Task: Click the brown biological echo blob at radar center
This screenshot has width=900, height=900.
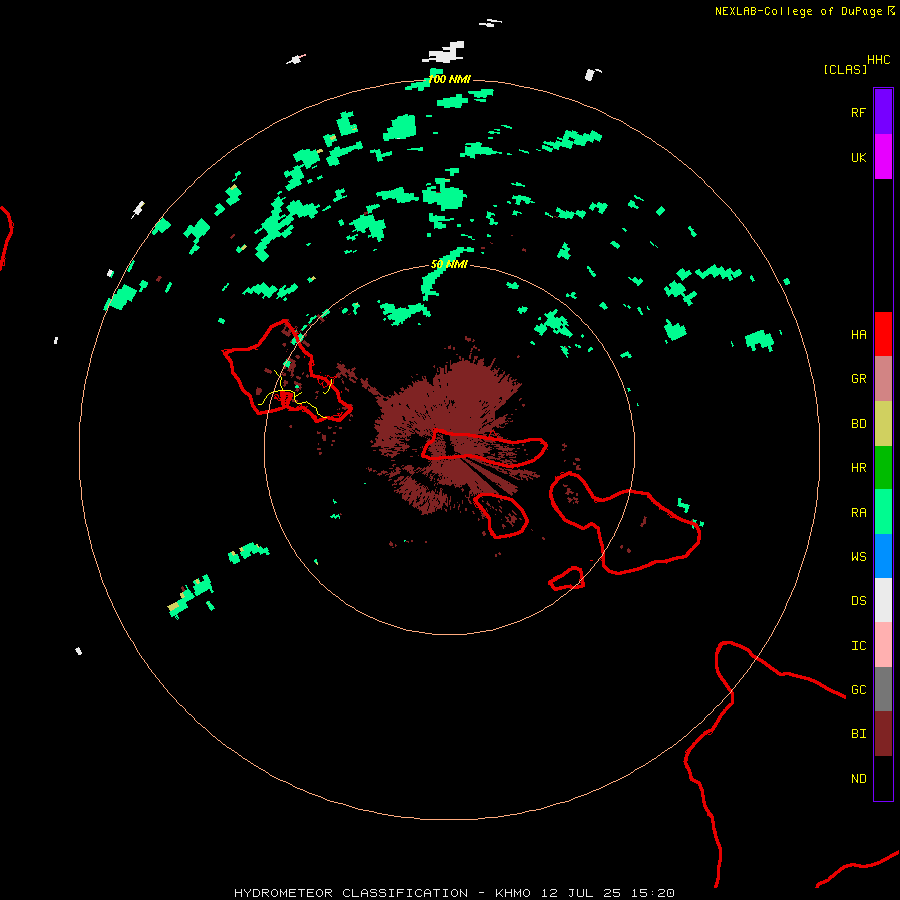Action: 453,436
